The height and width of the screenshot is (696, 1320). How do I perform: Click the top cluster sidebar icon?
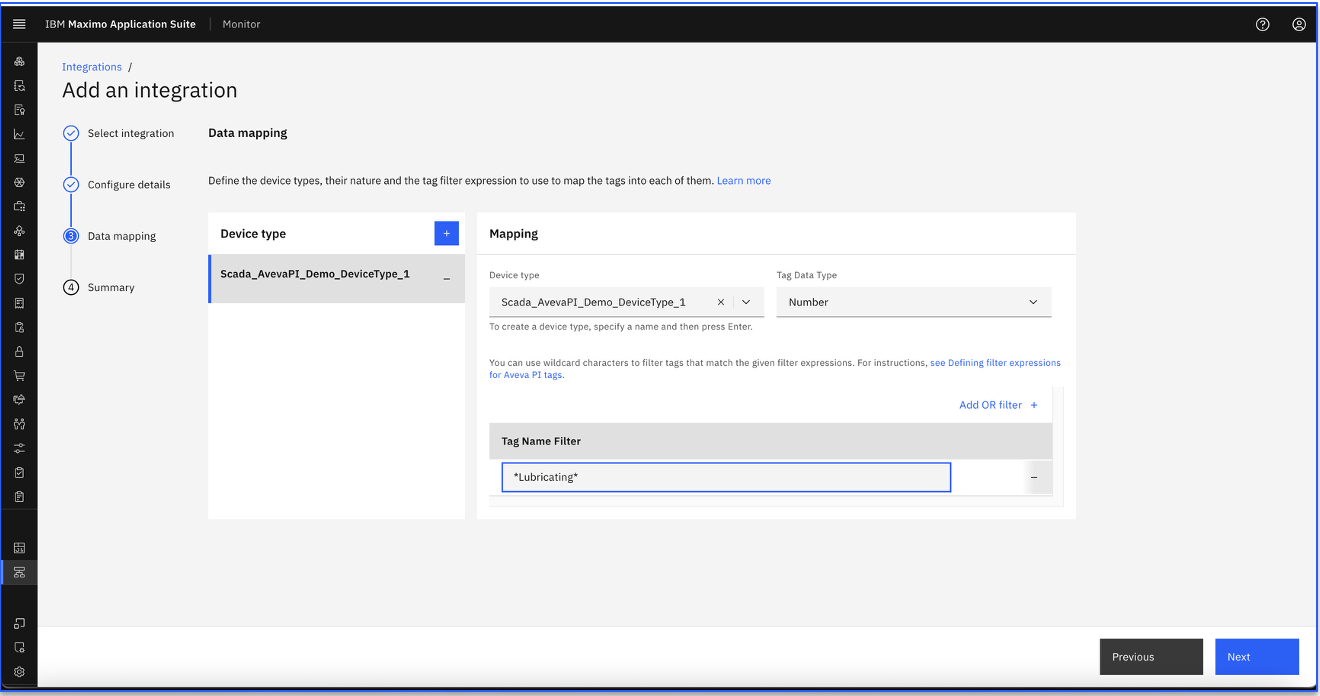point(19,62)
